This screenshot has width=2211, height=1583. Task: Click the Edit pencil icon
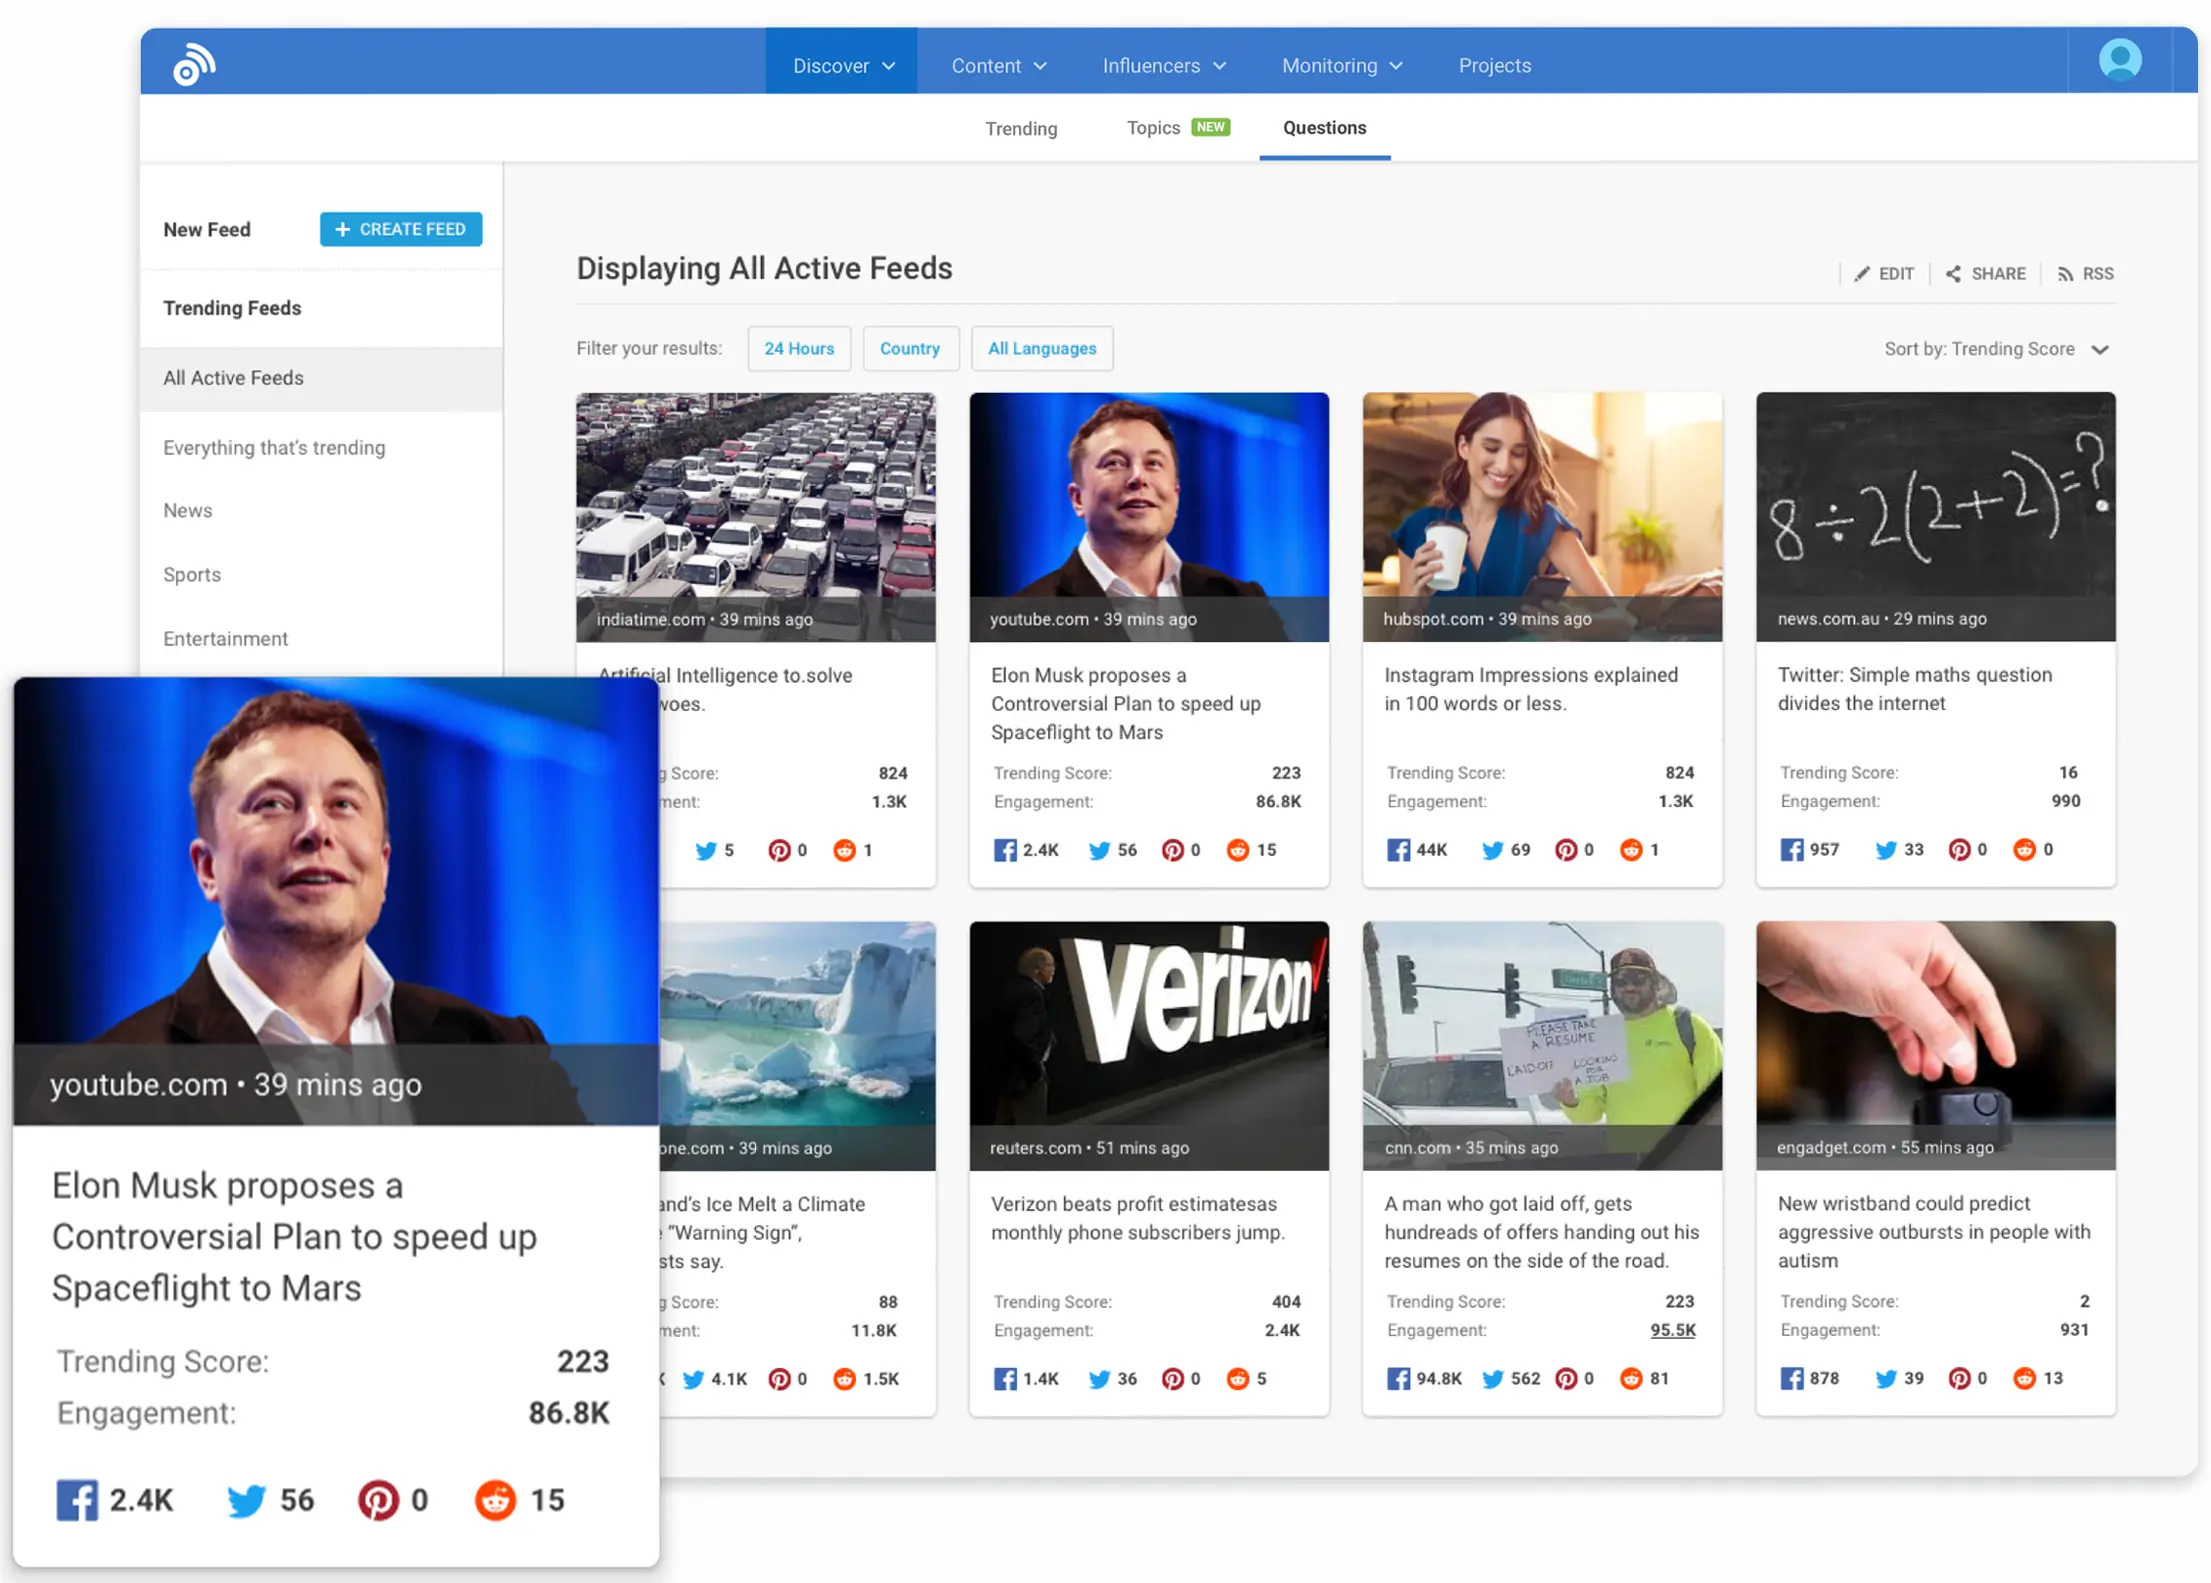[1861, 274]
